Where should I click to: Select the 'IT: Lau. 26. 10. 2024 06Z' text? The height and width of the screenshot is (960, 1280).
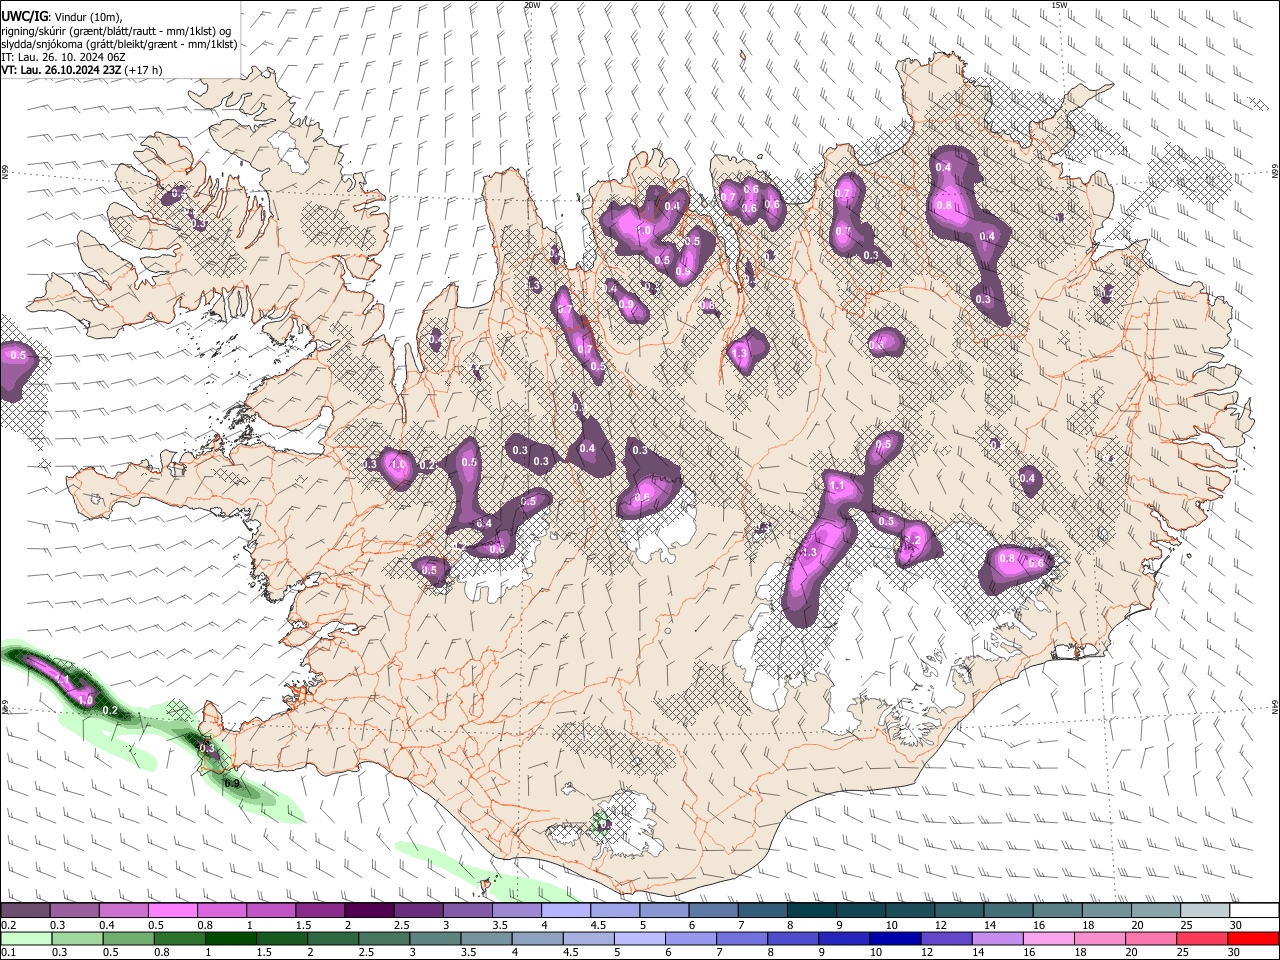pyautogui.click(x=64, y=57)
